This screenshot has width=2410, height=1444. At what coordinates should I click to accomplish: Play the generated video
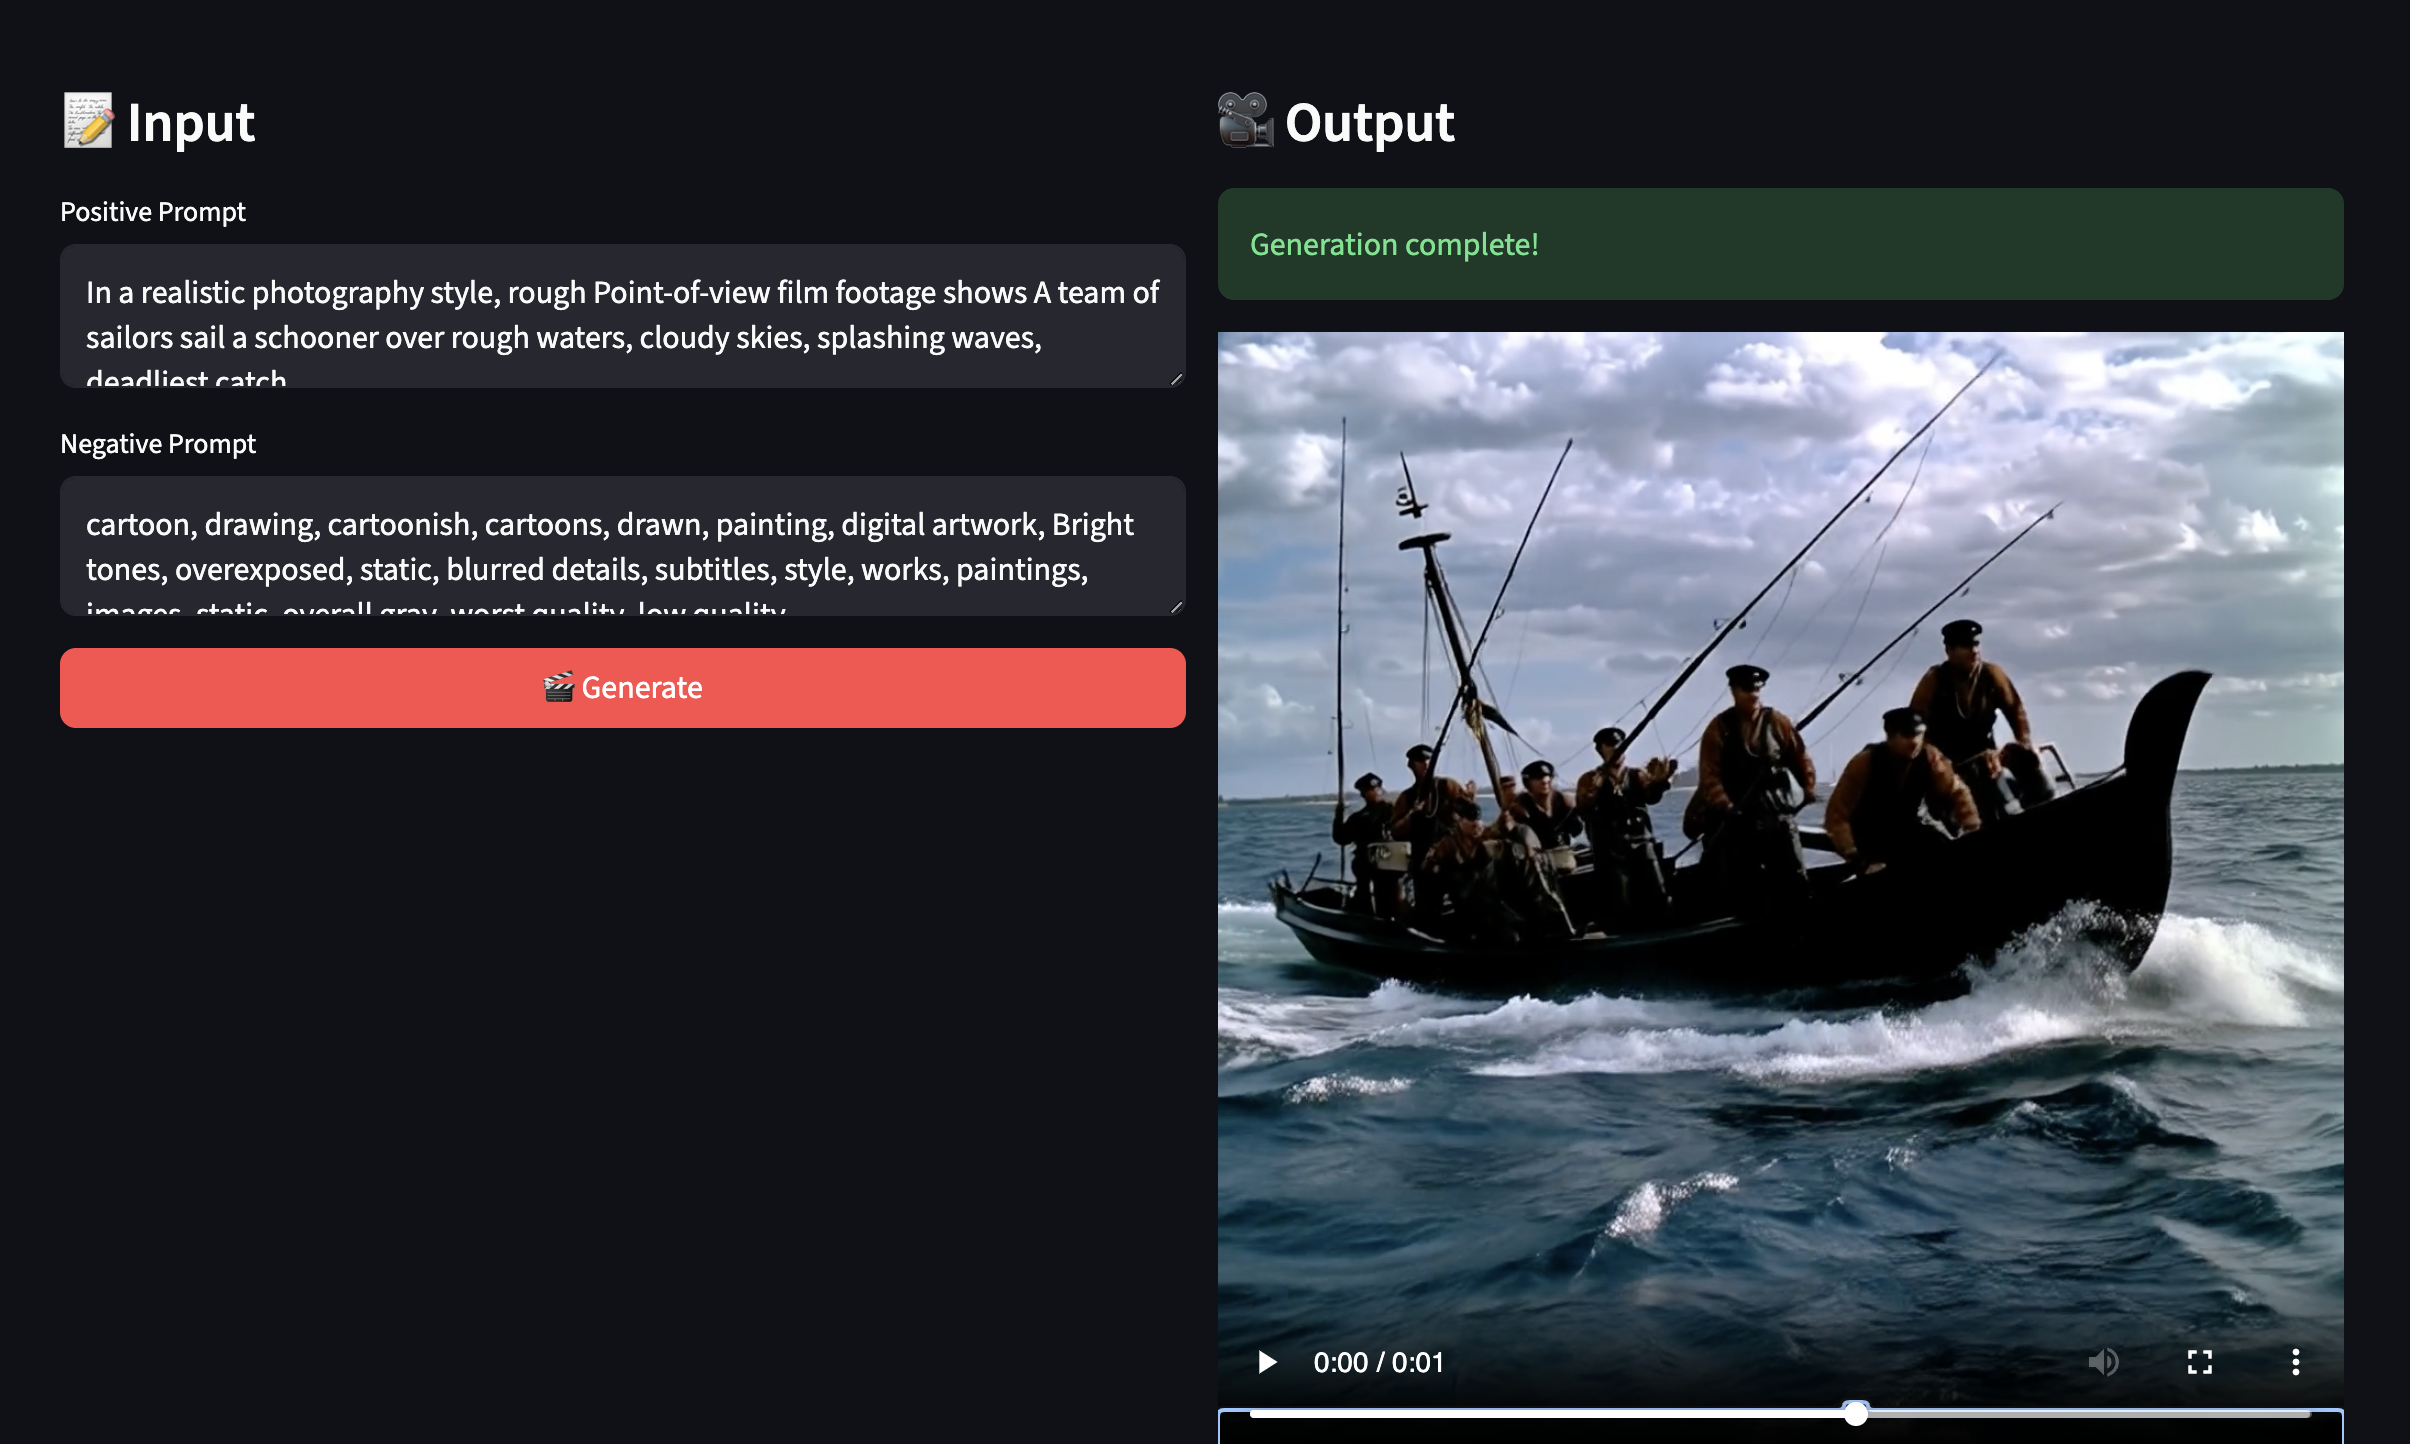[1266, 1362]
